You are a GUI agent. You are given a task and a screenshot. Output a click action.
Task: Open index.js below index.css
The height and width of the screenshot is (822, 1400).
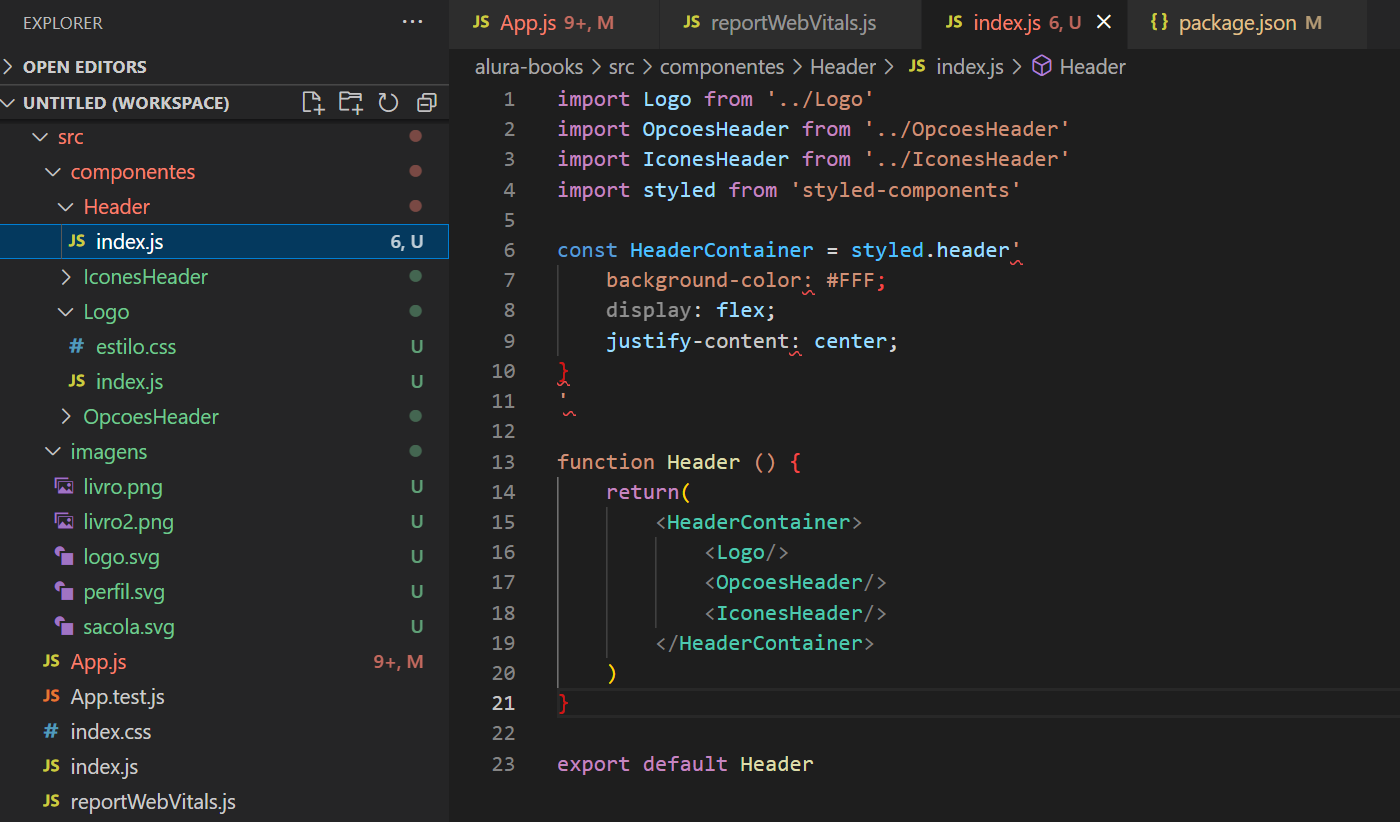[x=224, y=767]
